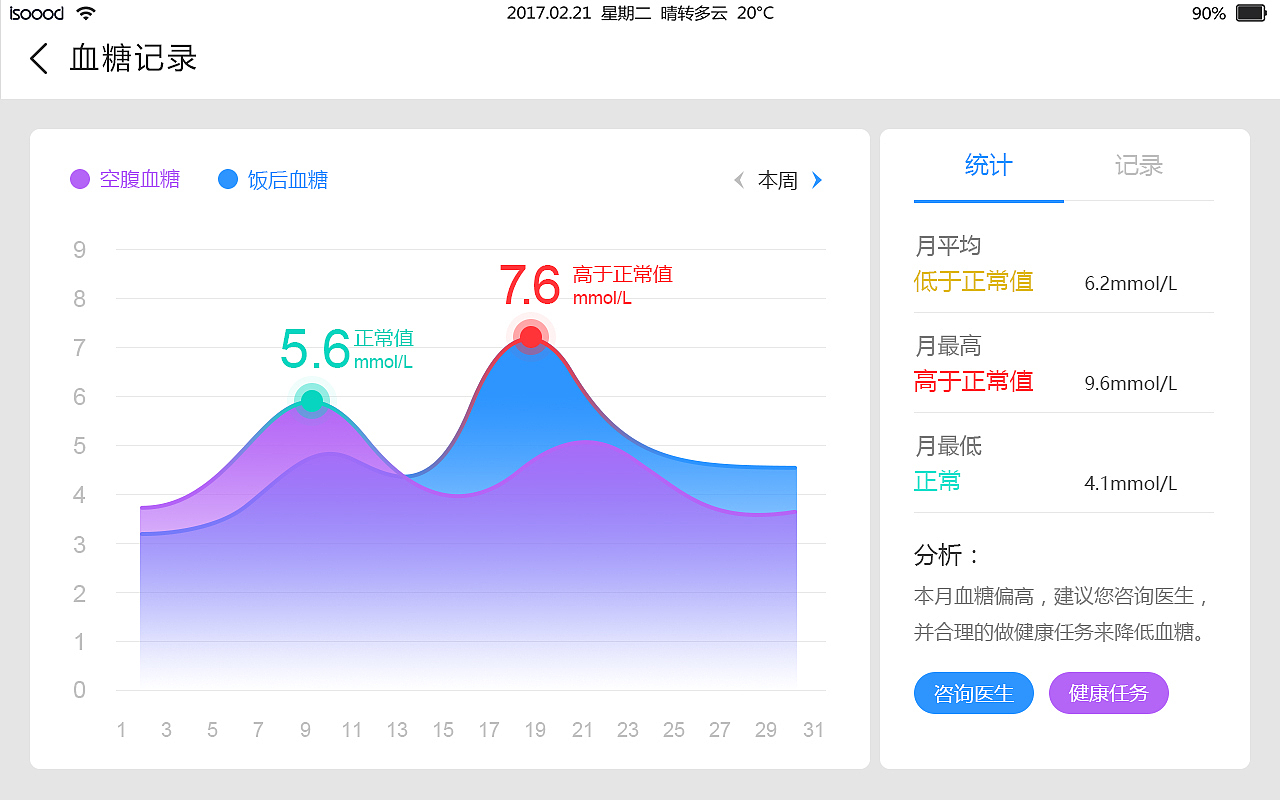Screen dimensions: 1280x800
Task: Select the red 7.6 data point marker
Action: point(529,335)
